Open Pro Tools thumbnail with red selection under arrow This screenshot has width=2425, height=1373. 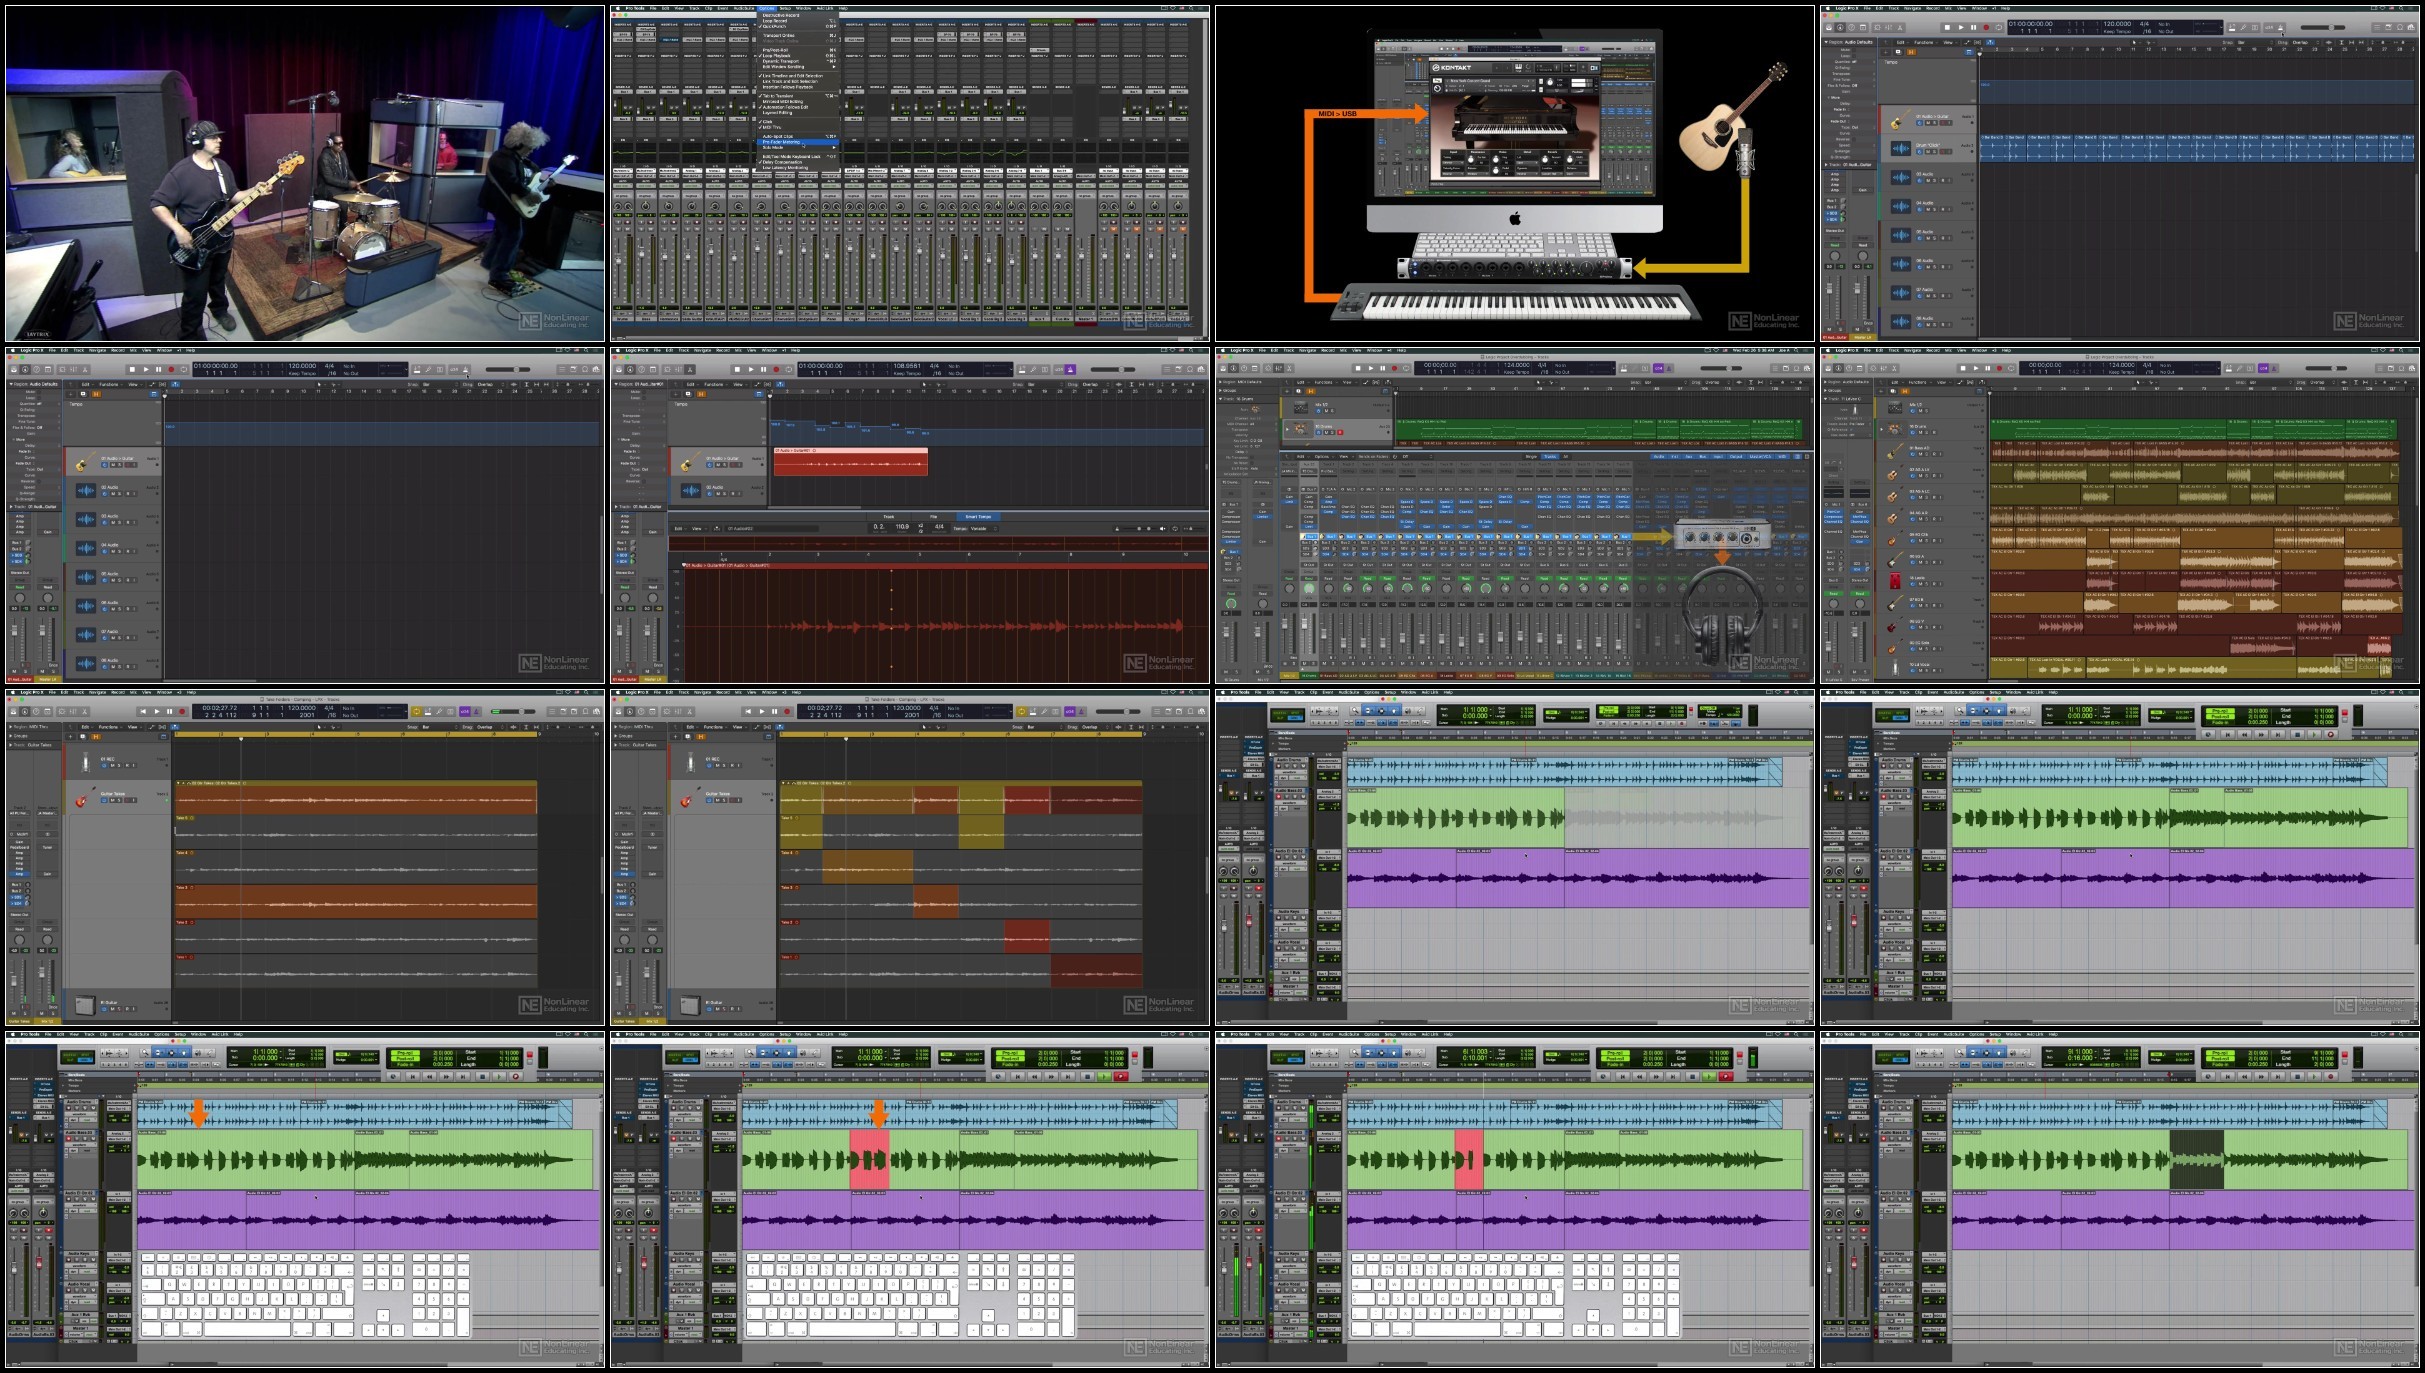[910, 1199]
